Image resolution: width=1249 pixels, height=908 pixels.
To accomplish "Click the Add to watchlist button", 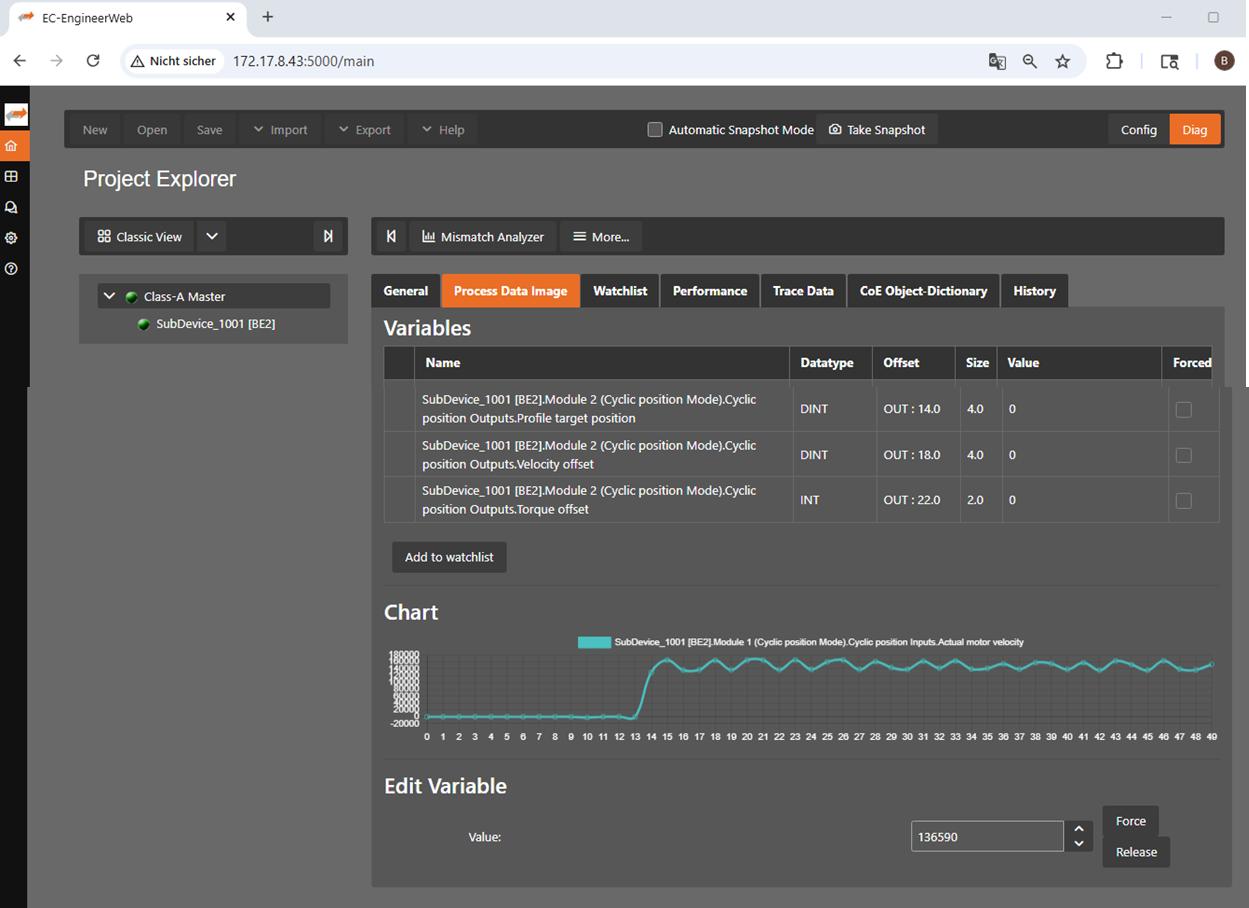I will click(449, 557).
